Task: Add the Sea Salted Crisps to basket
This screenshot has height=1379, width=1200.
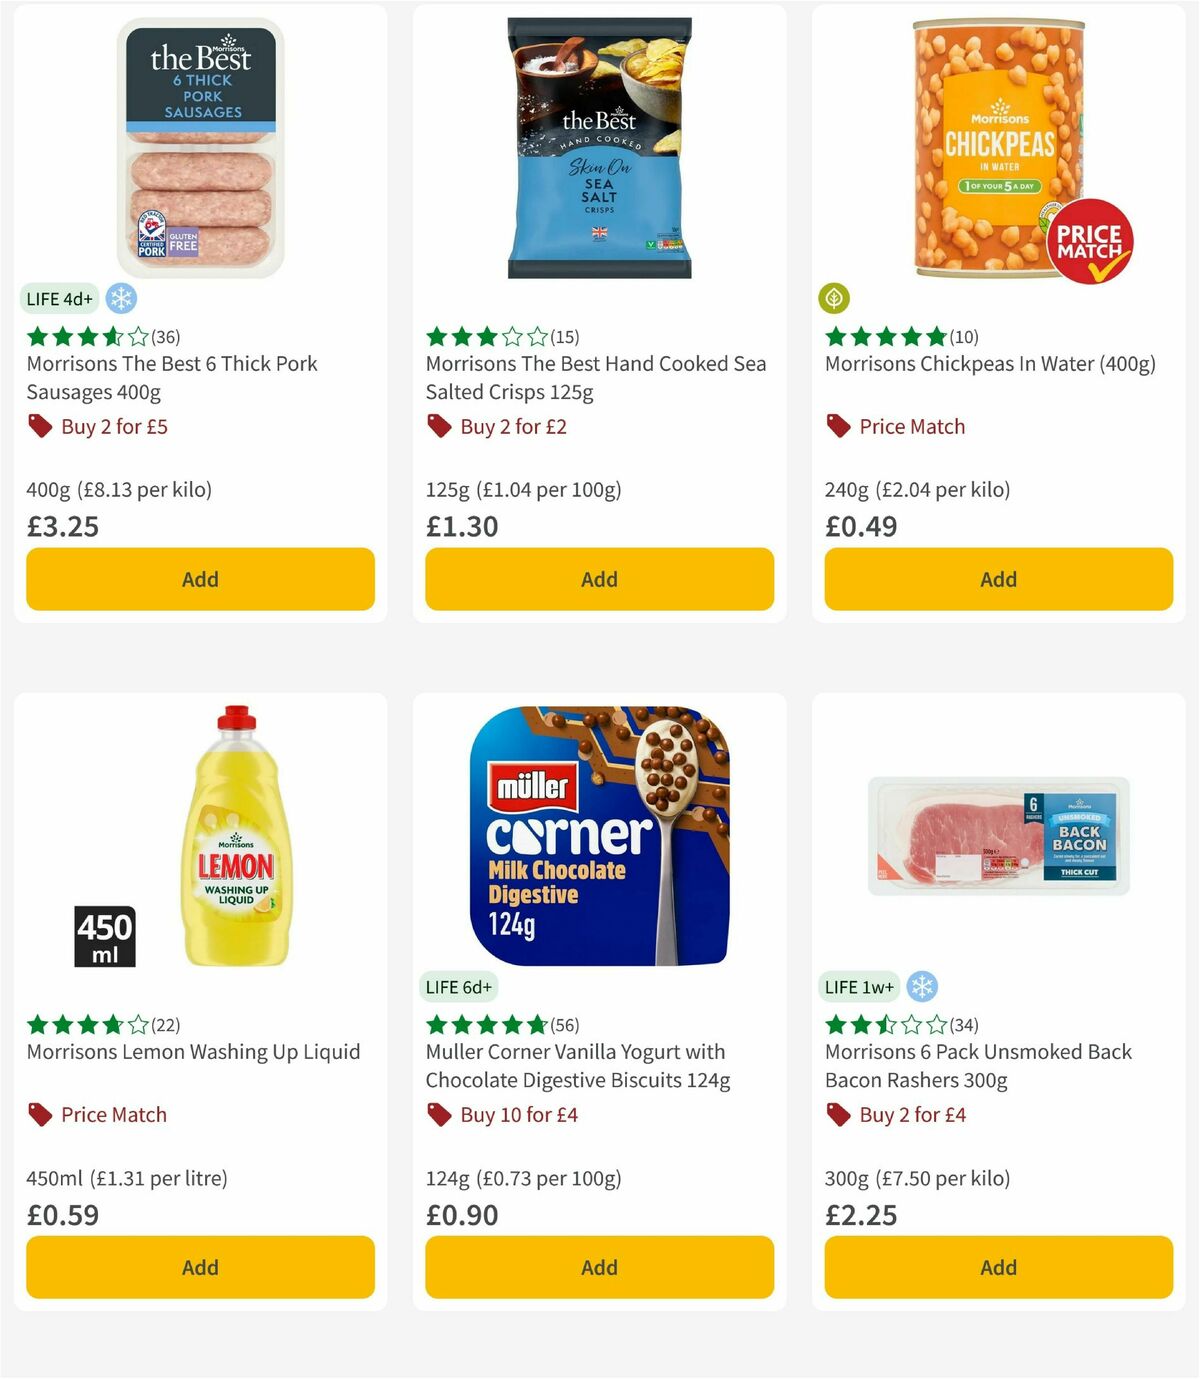Action: (x=599, y=578)
